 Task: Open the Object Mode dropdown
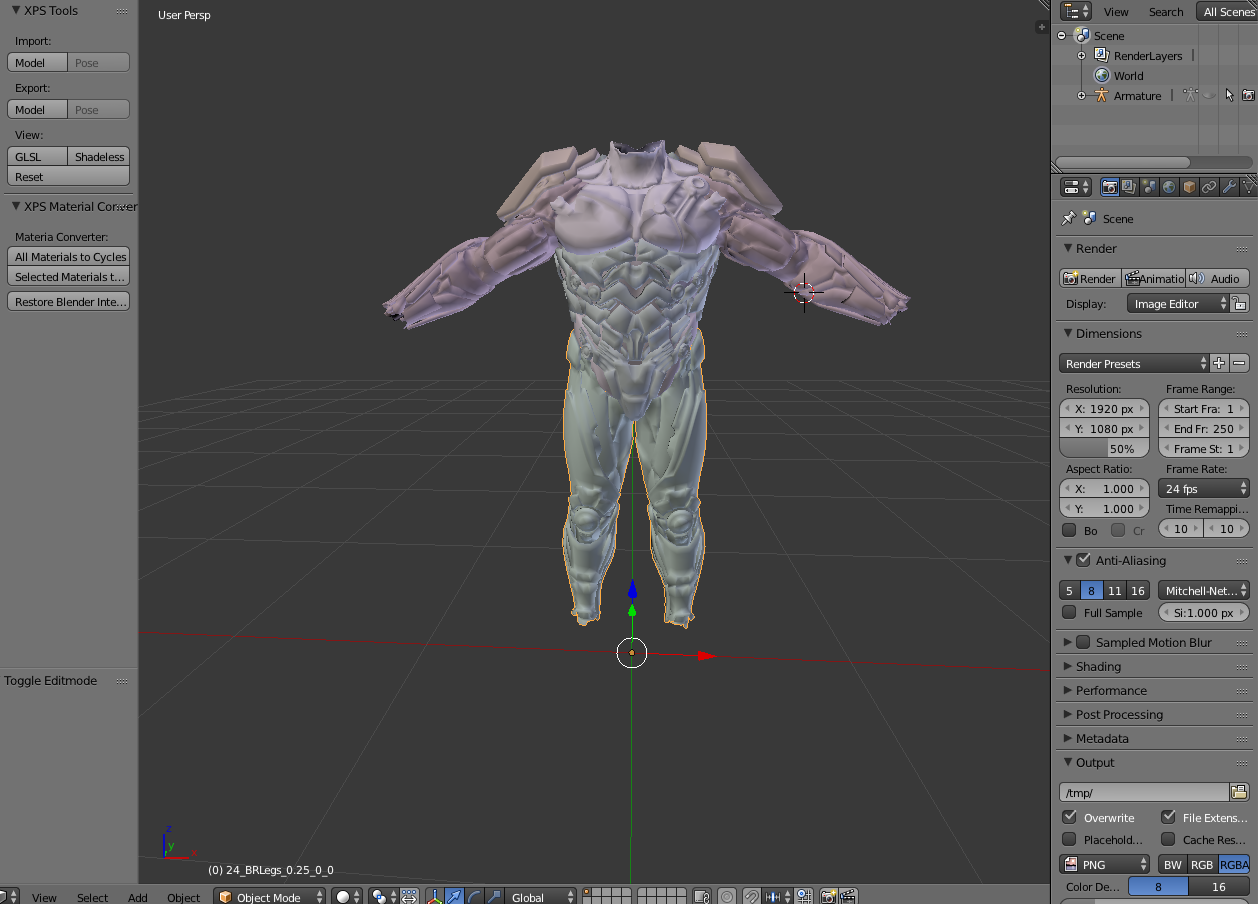[270, 897]
